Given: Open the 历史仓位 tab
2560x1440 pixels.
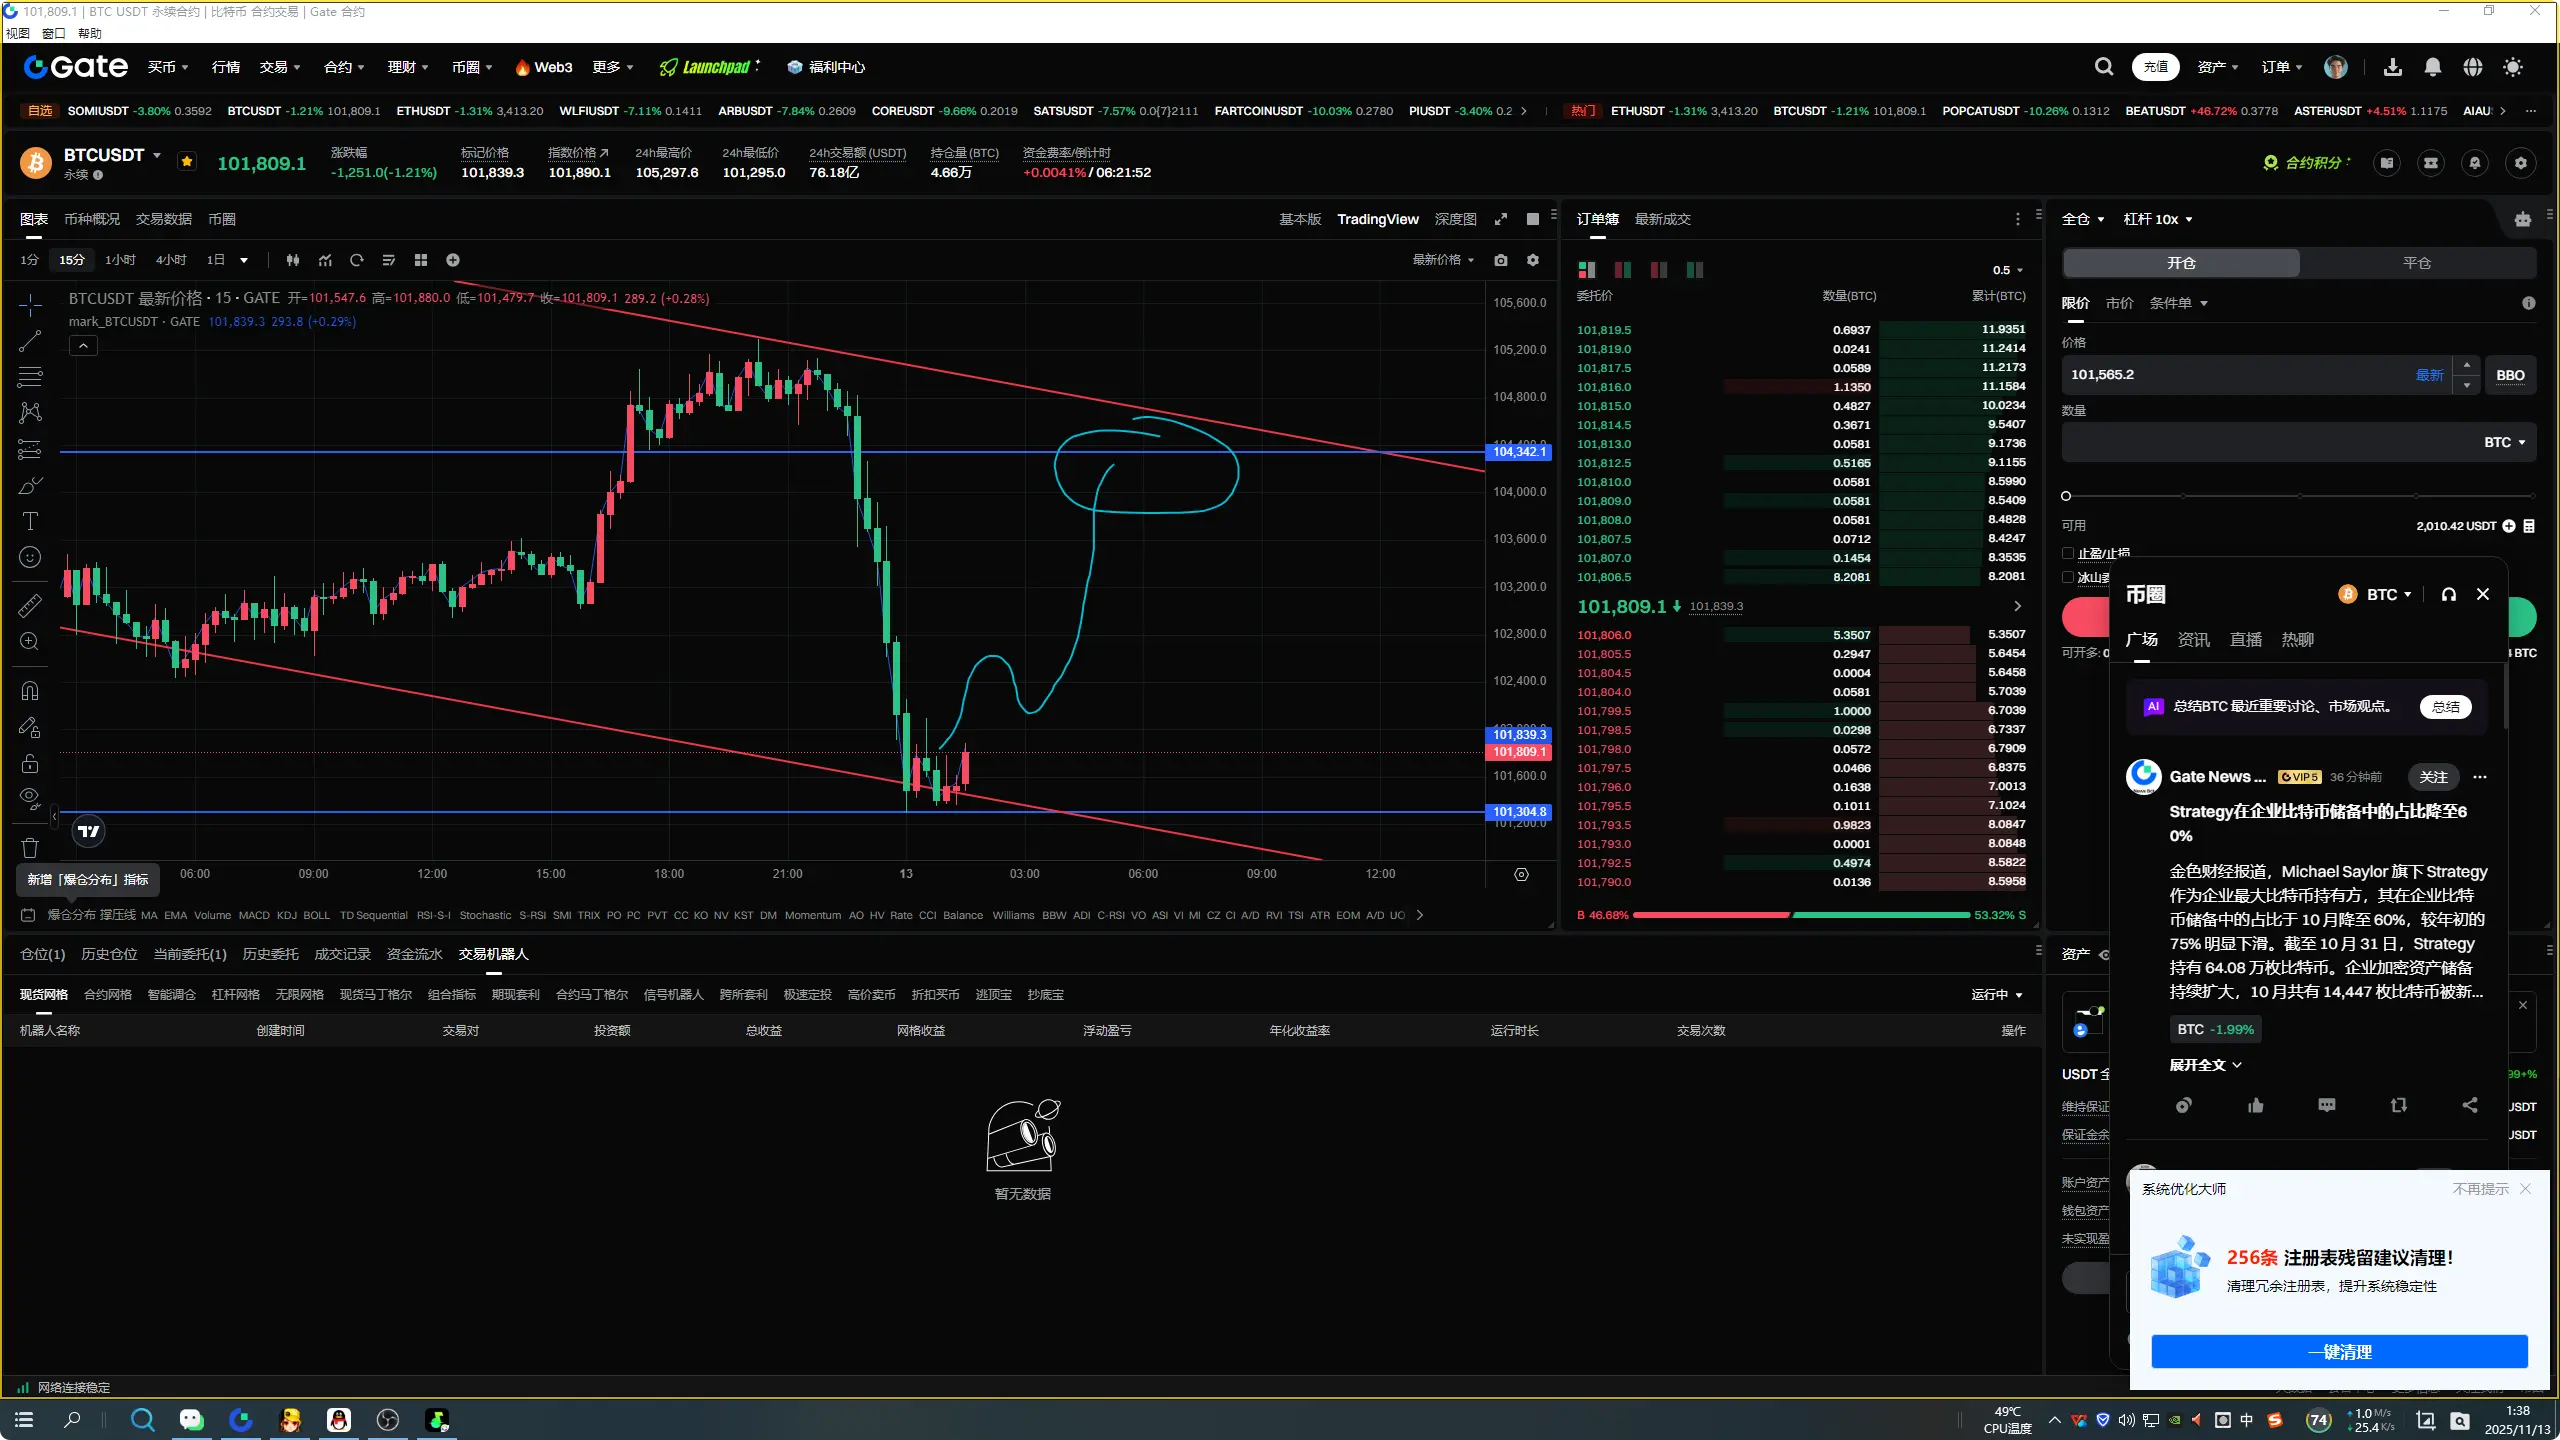Looking at the screenshot, I should click(x=109, y=954).
